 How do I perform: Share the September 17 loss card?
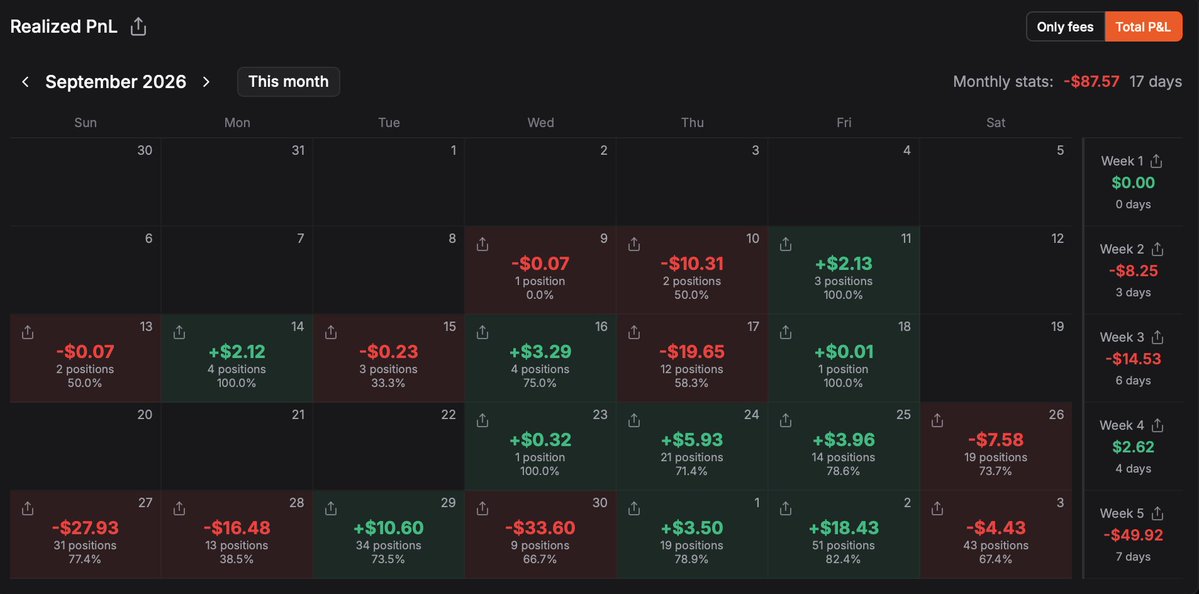634,333
